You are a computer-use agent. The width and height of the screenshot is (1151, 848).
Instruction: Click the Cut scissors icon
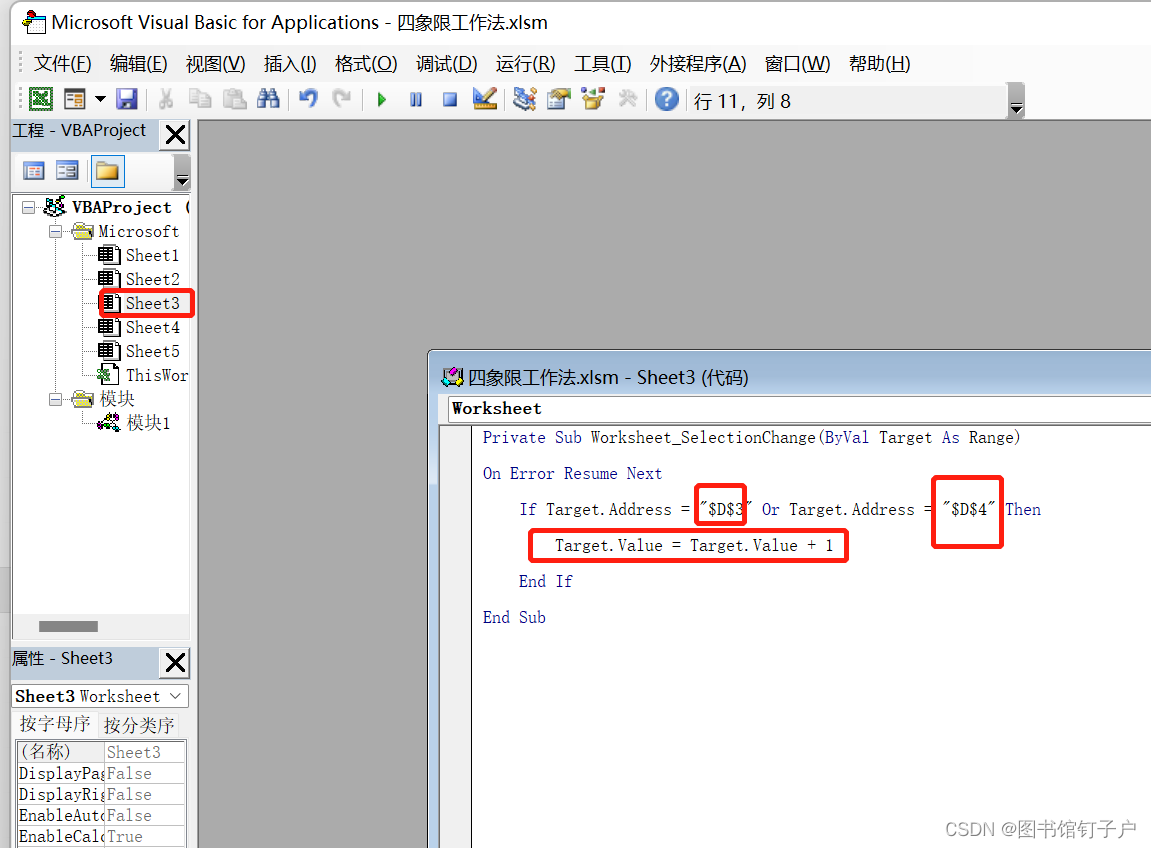click(x=166, y=99)
